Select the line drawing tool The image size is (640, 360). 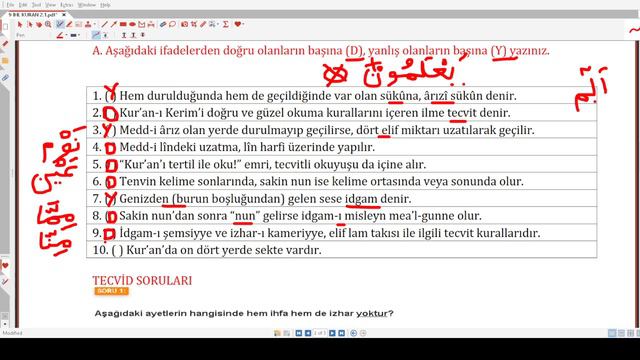[104, 24]
